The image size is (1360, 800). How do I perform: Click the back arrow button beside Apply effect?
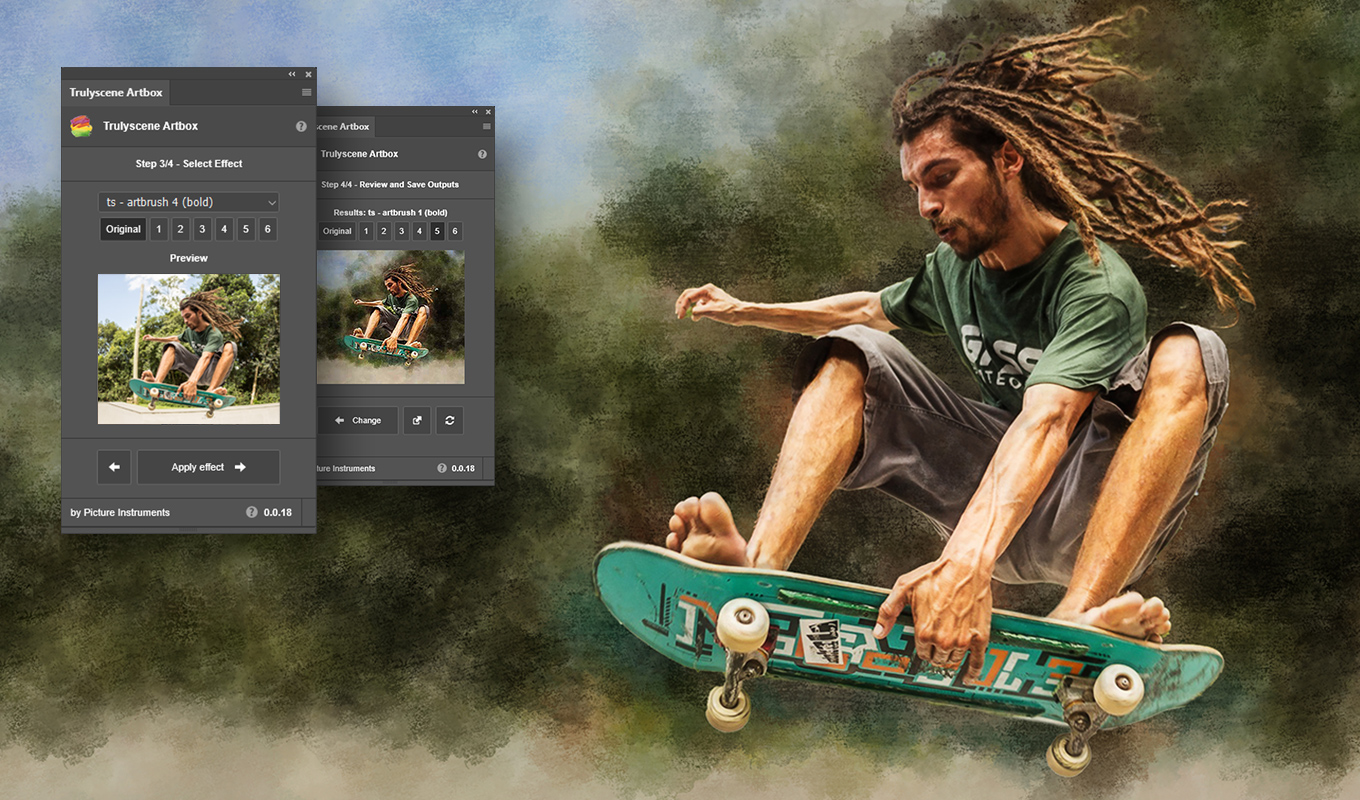114,467
